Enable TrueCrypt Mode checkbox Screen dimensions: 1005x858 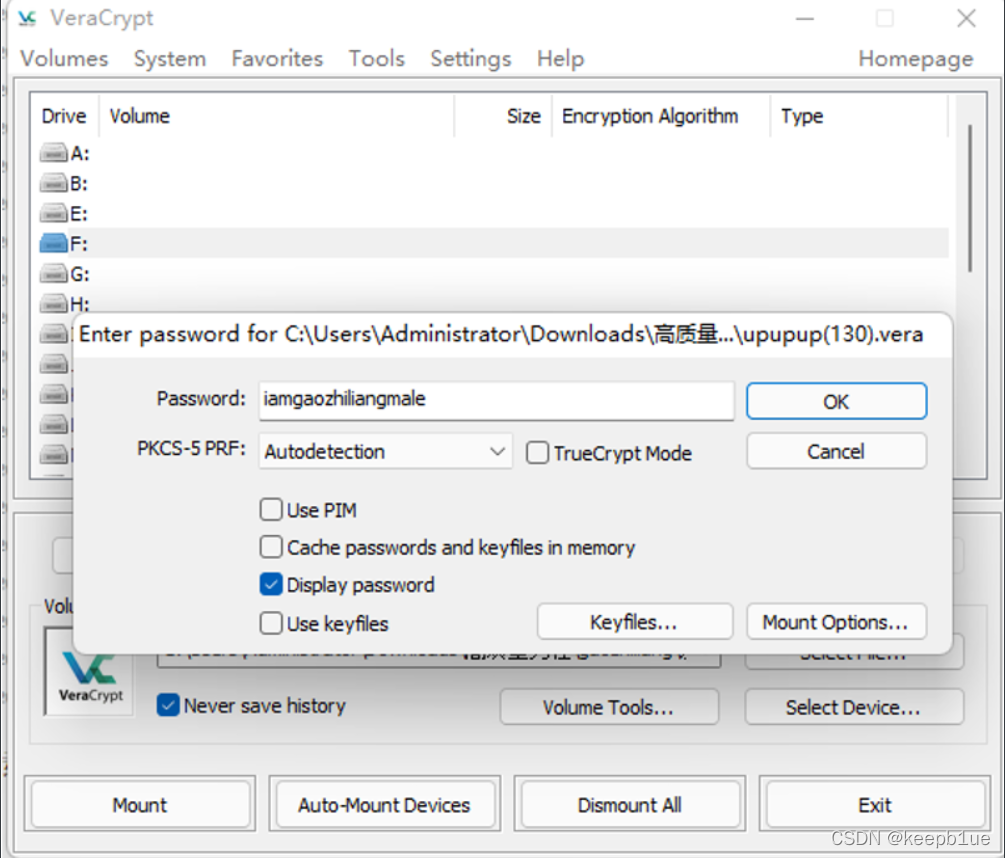tap(537, 452)
